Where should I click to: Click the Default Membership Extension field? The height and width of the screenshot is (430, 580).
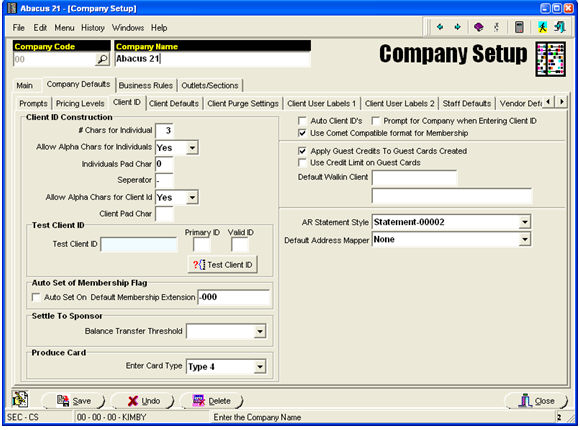[234, 297]
